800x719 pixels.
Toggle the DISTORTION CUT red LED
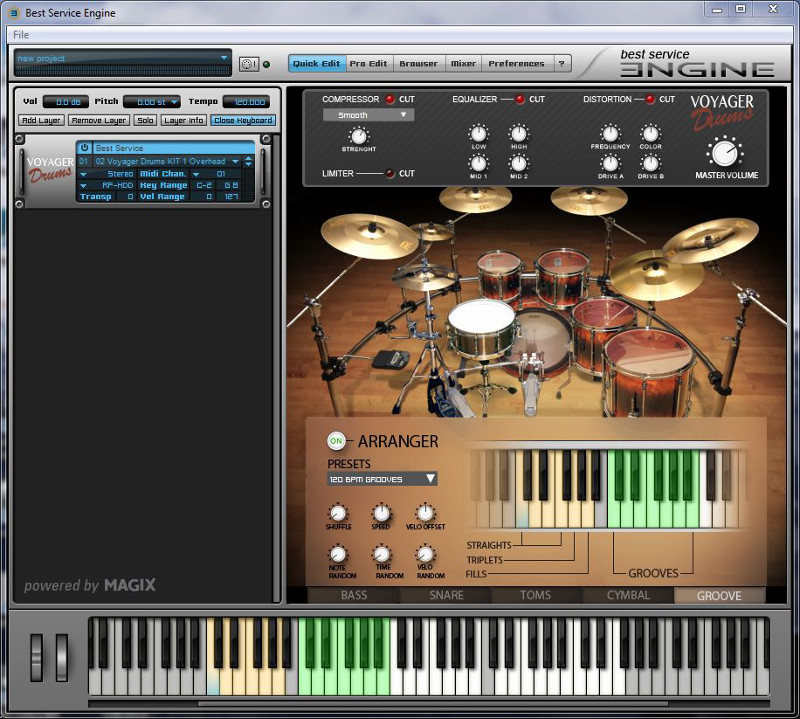coord(650,100)
